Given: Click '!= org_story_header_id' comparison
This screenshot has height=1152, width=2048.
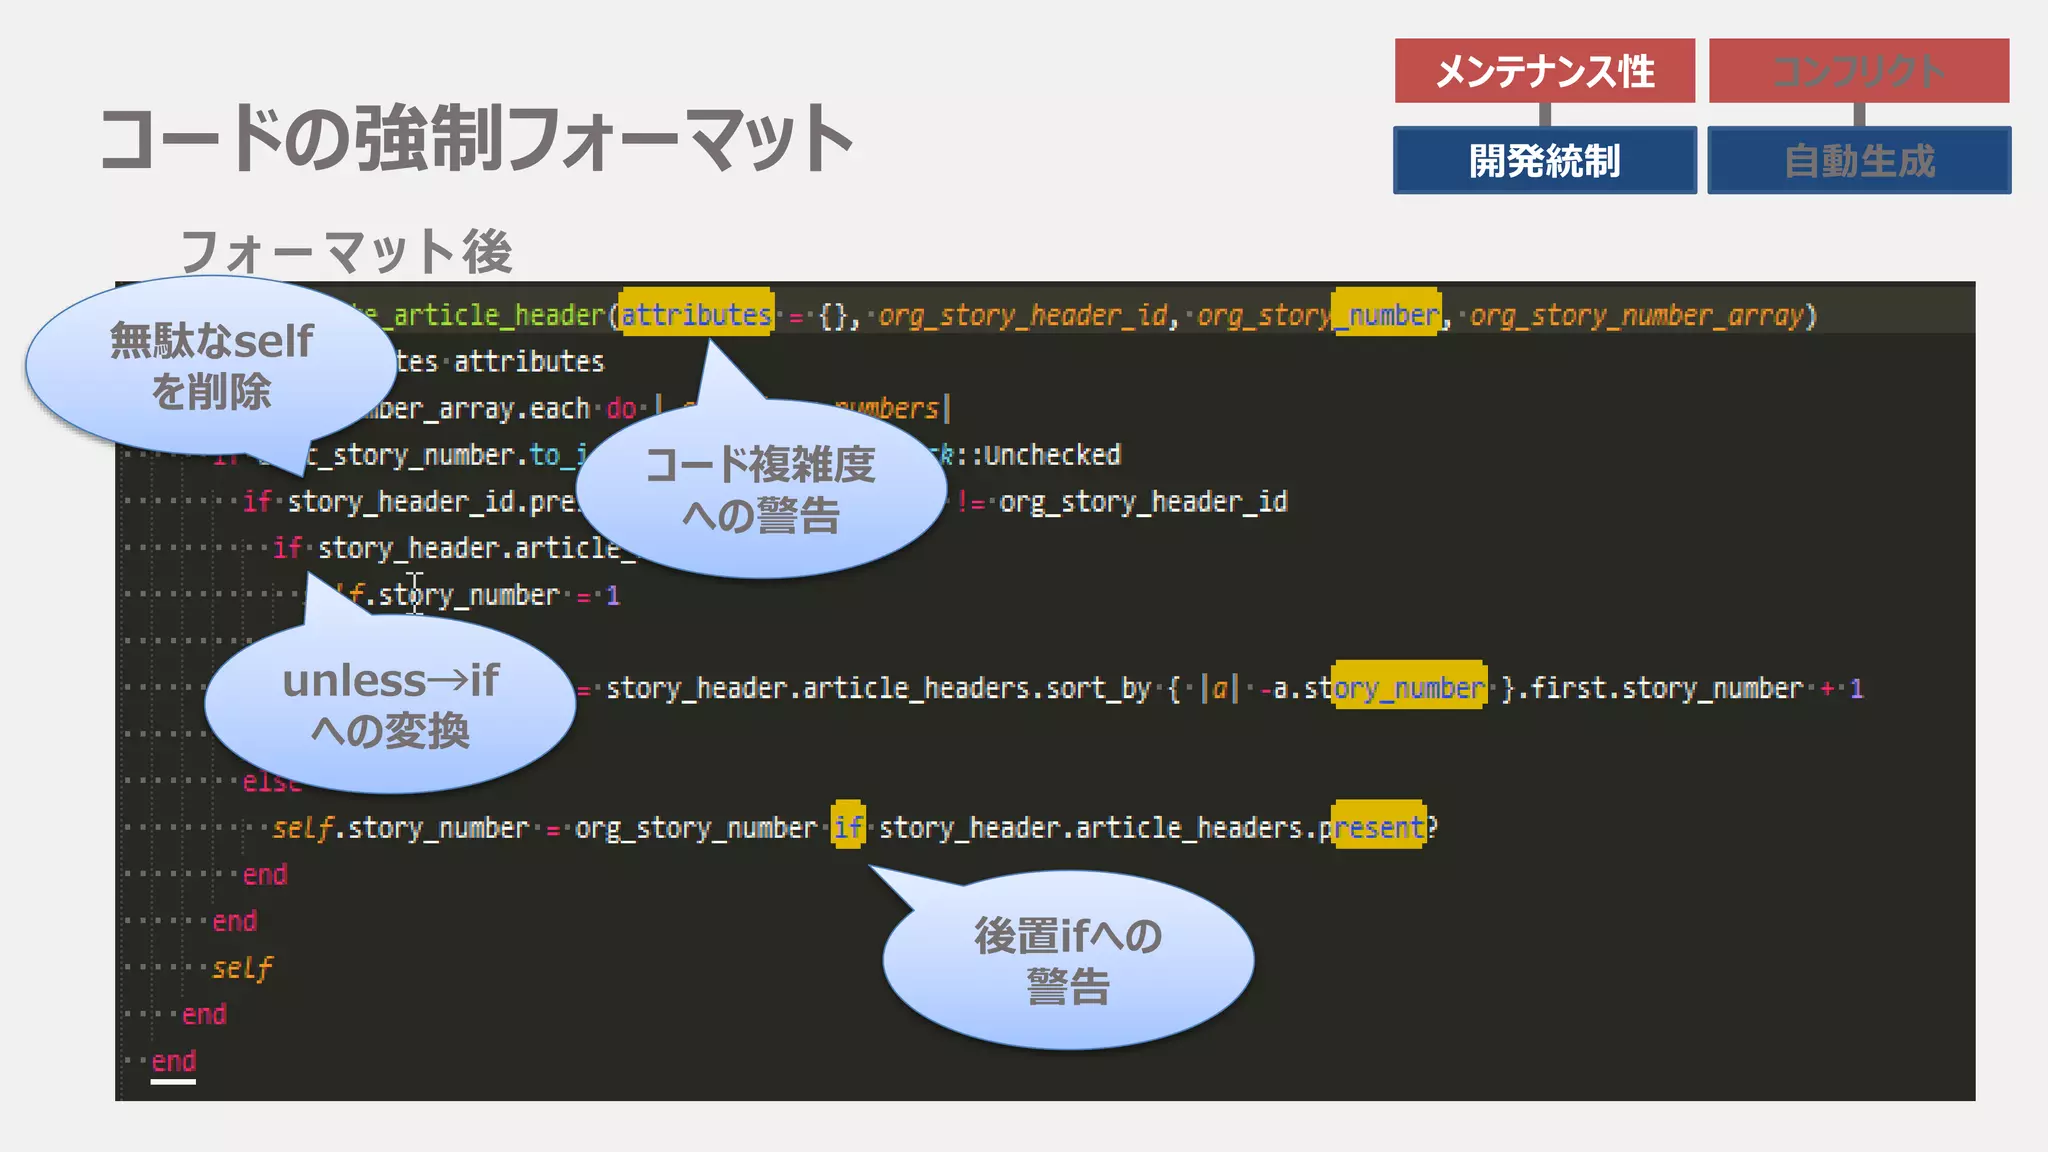Looking at the screenshot, I should pyautogui.click(x=1121, y=502).
